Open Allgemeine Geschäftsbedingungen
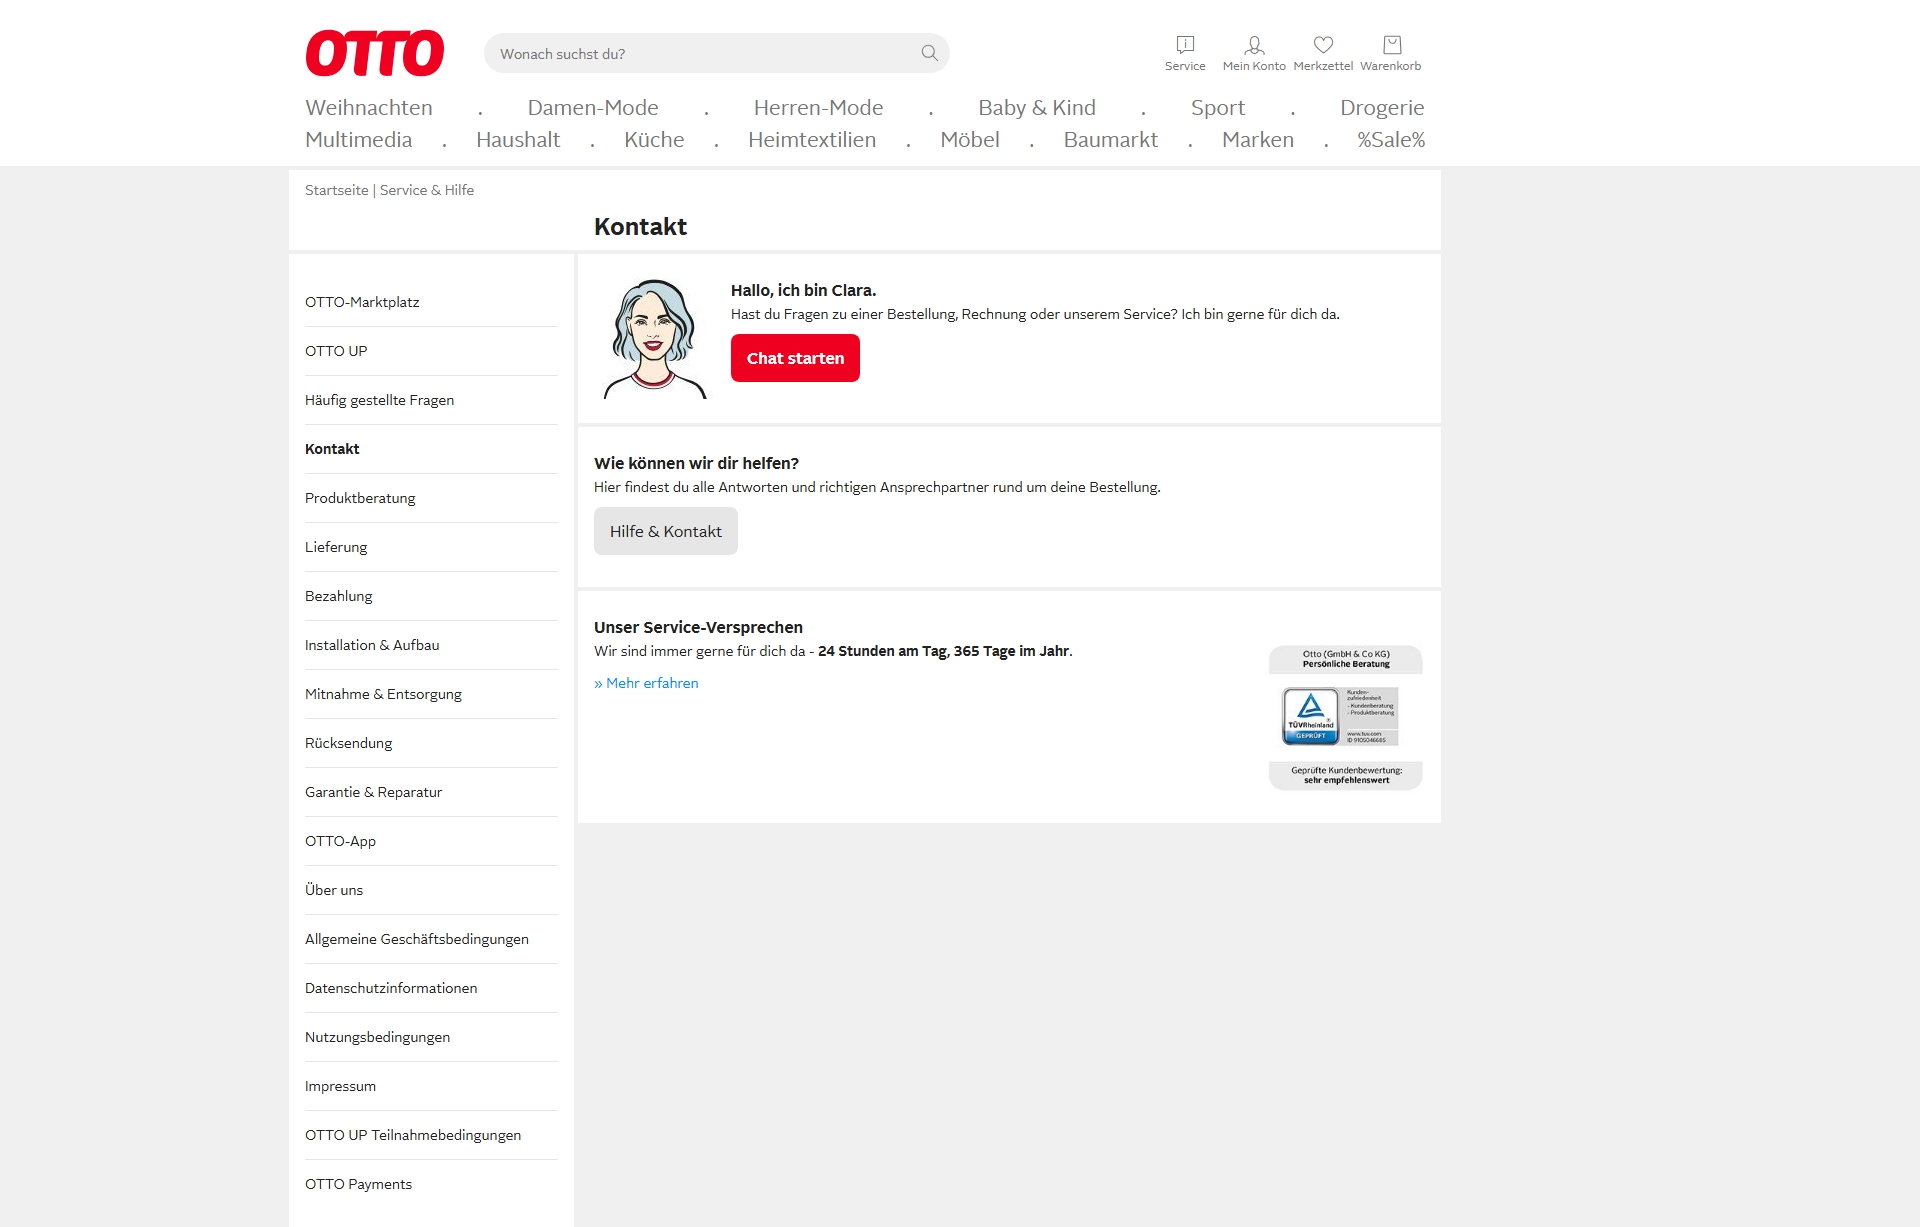Image resolution: width=1920 pixels, height=1227 pixels. pos(431,939)
